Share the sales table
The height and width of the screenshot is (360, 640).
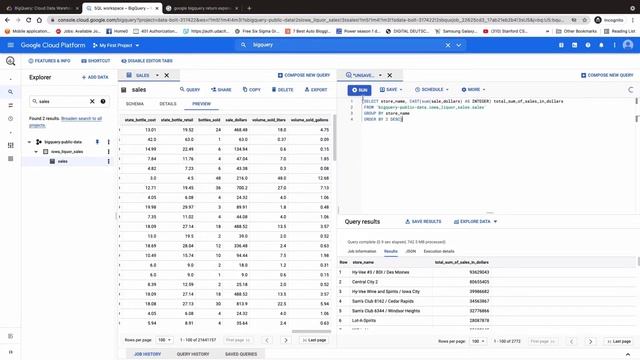221,89
